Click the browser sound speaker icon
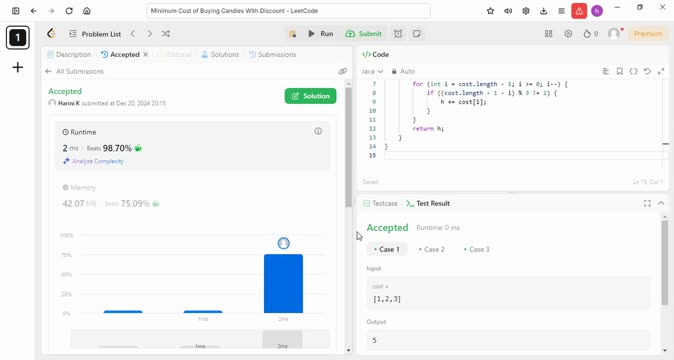 click(x=508, y=11)
